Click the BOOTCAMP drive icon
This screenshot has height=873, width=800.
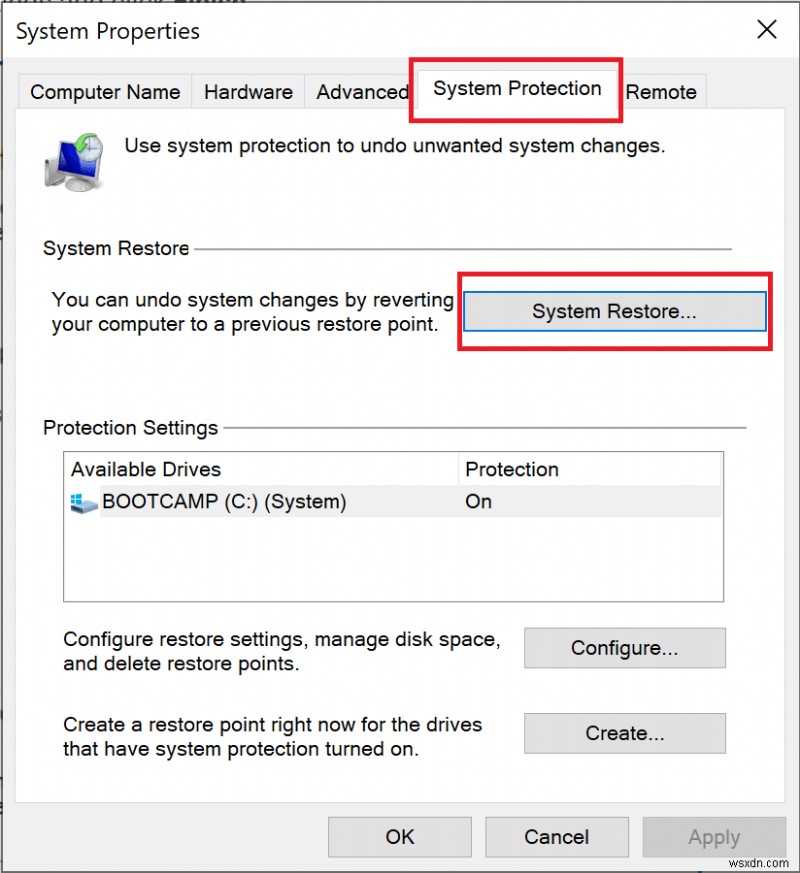[x=83, y=503]
